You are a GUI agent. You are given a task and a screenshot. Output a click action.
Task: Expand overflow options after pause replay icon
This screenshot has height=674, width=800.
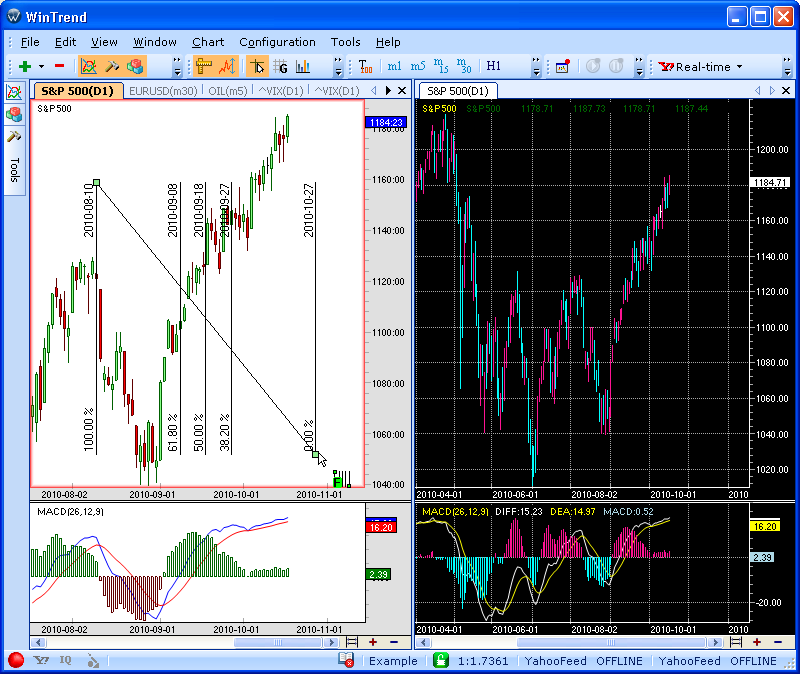(639, 66)
